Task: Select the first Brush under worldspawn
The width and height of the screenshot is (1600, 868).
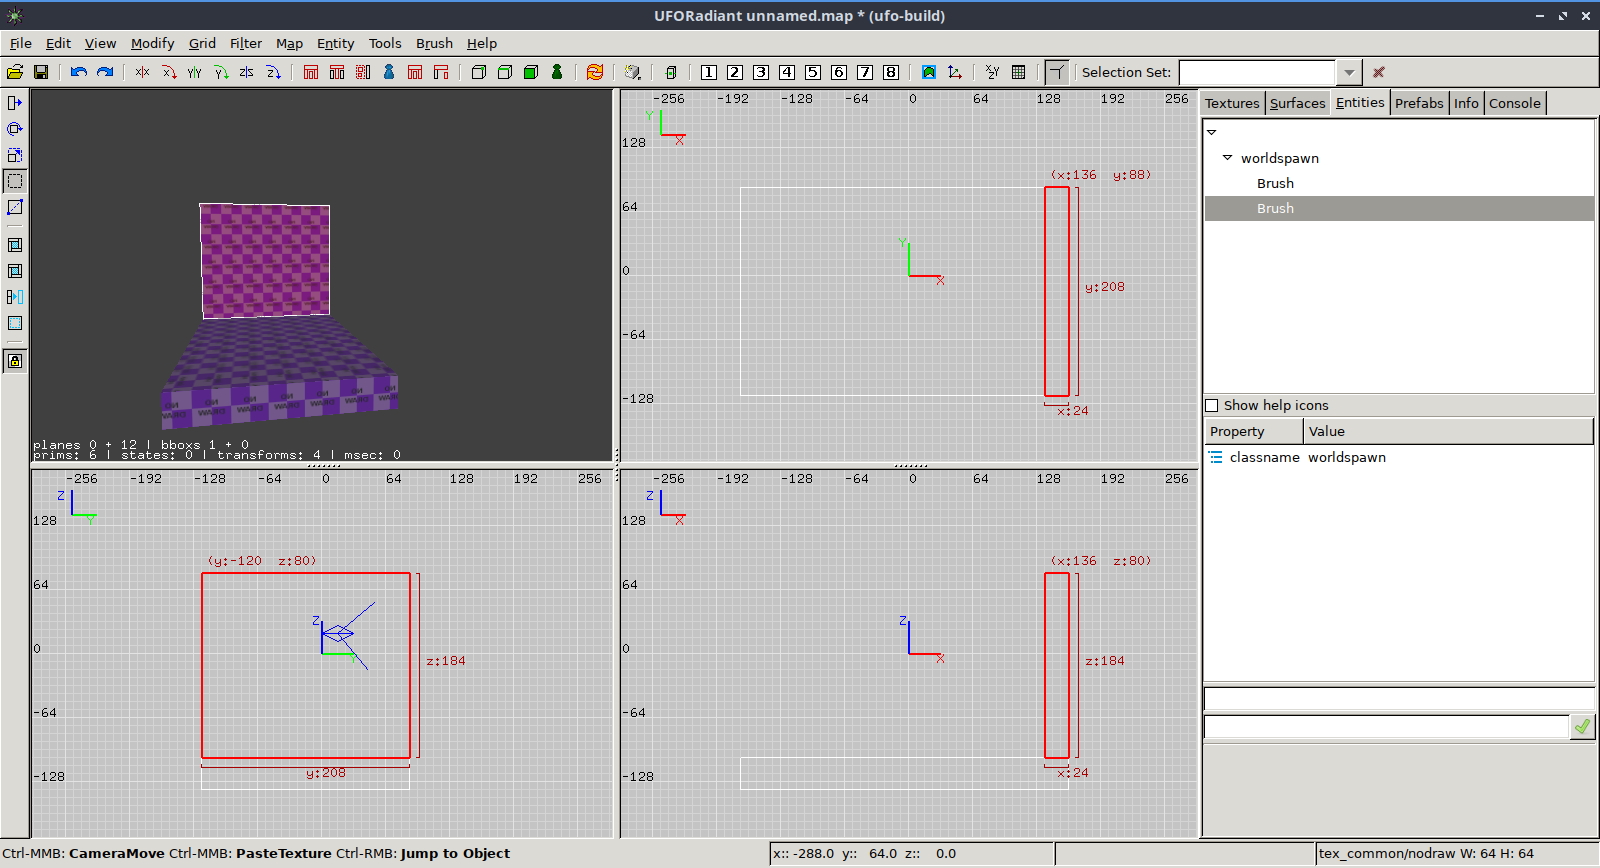Action: [1275, 183]
